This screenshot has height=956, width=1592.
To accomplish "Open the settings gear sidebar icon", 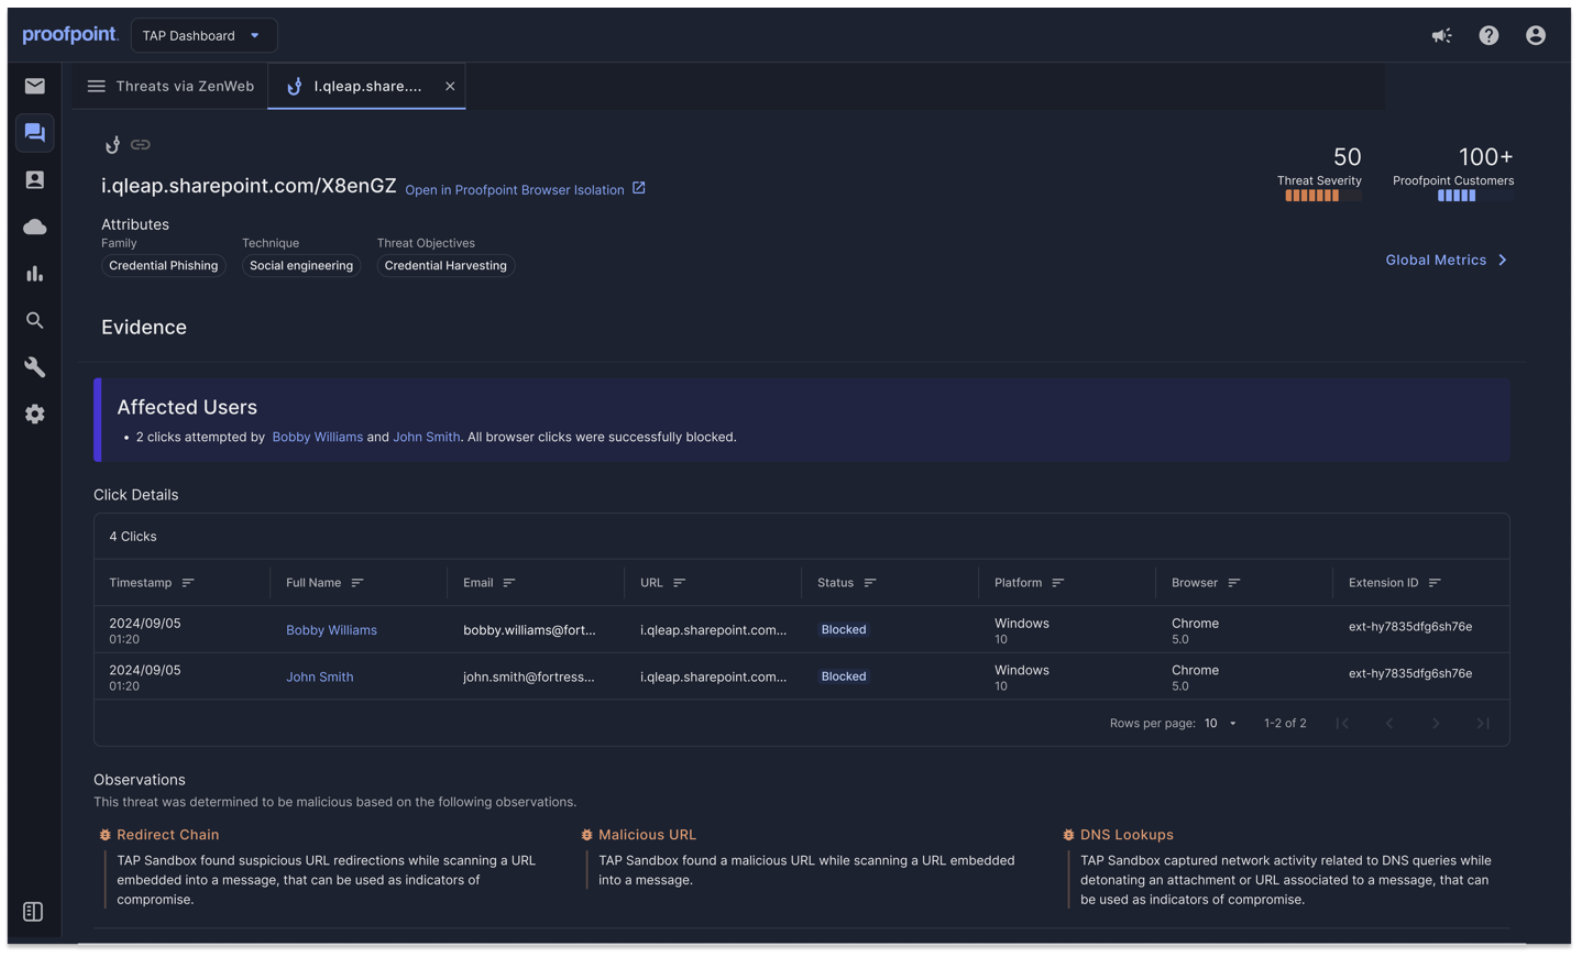I will coord(35,415).
